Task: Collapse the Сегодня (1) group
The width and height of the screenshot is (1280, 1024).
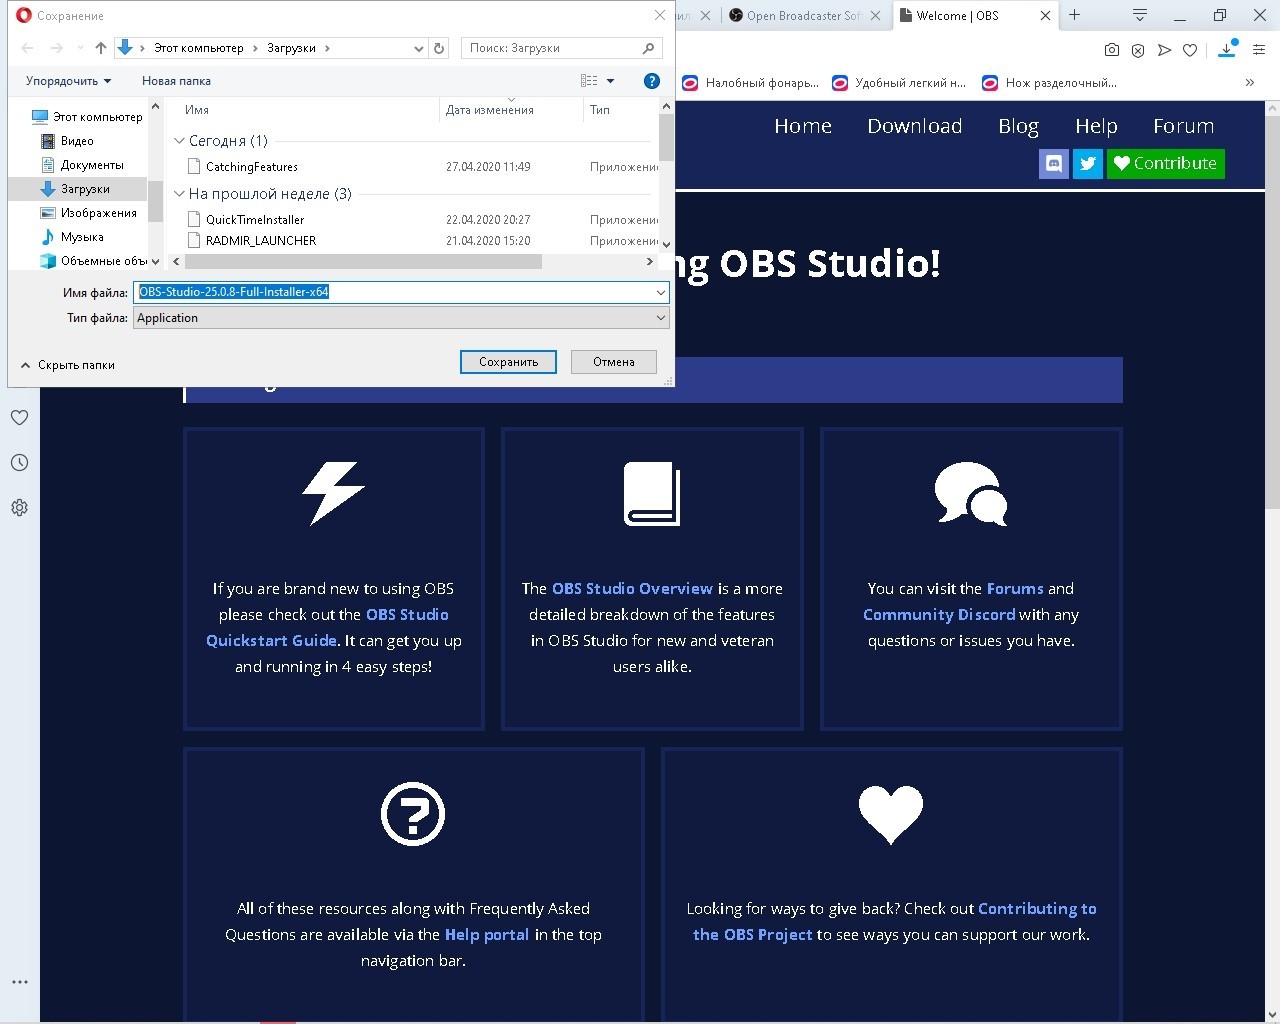Action: 180,141
